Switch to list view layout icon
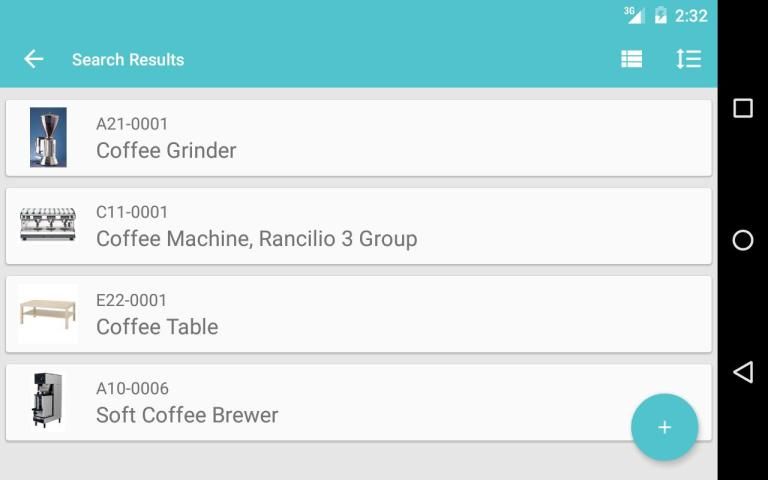This screenshot has height=480, width=768. 631,59
